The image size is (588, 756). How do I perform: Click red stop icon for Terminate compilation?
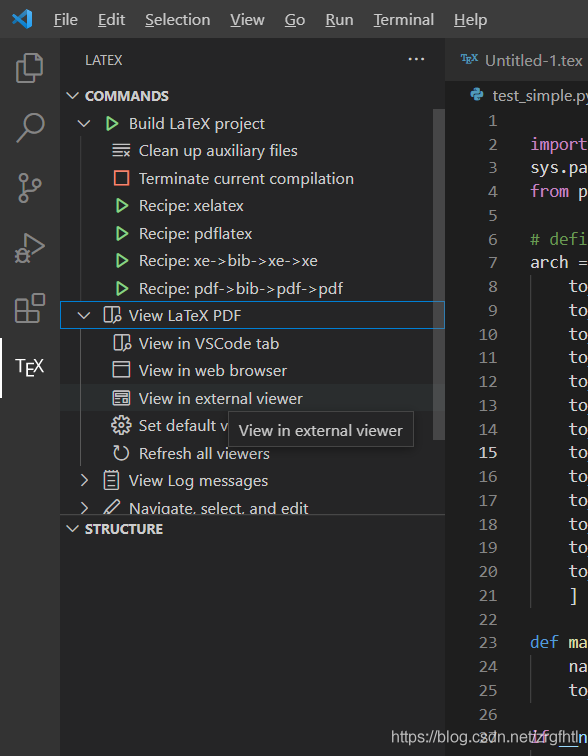pyautogui.click(x=121, y=178)
